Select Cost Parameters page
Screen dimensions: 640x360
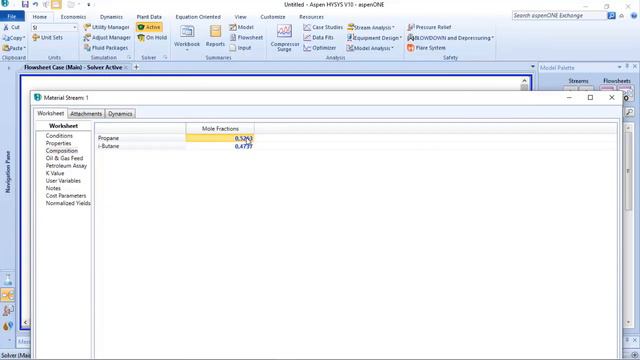[x=66, y=196]
